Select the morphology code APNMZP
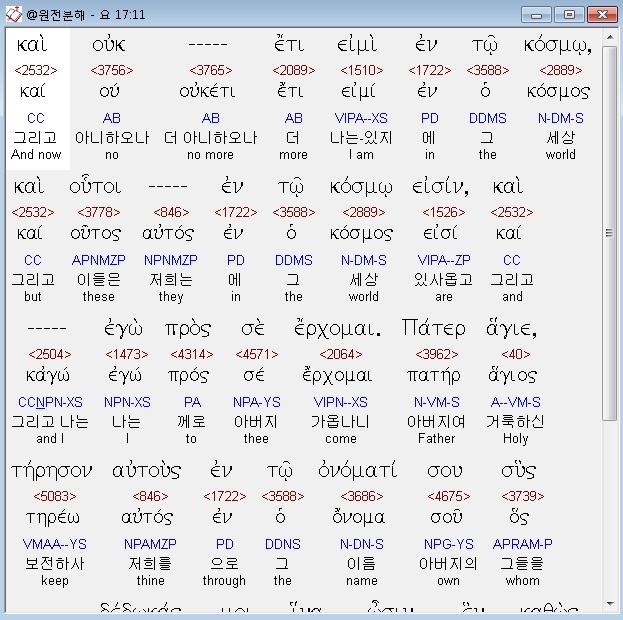Screen dimensions: 623x620 click(x=99, y=260)
